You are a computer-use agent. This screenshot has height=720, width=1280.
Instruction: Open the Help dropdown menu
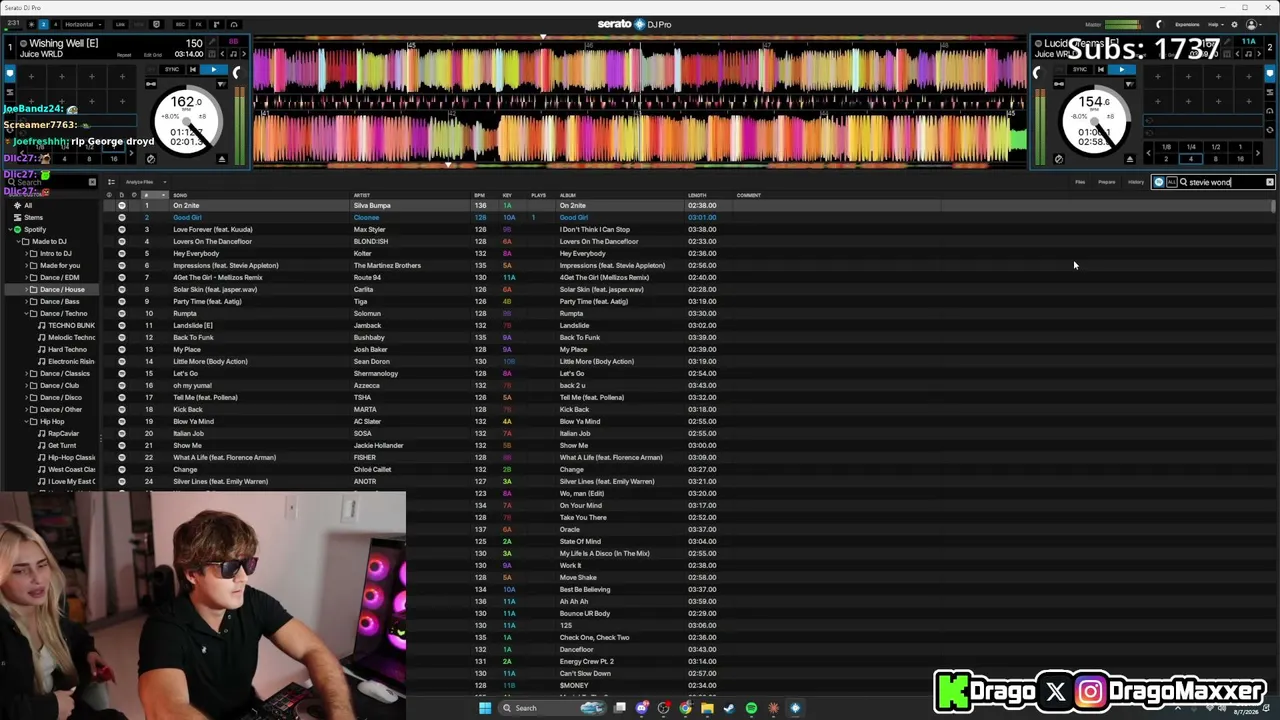(1215, 24)
